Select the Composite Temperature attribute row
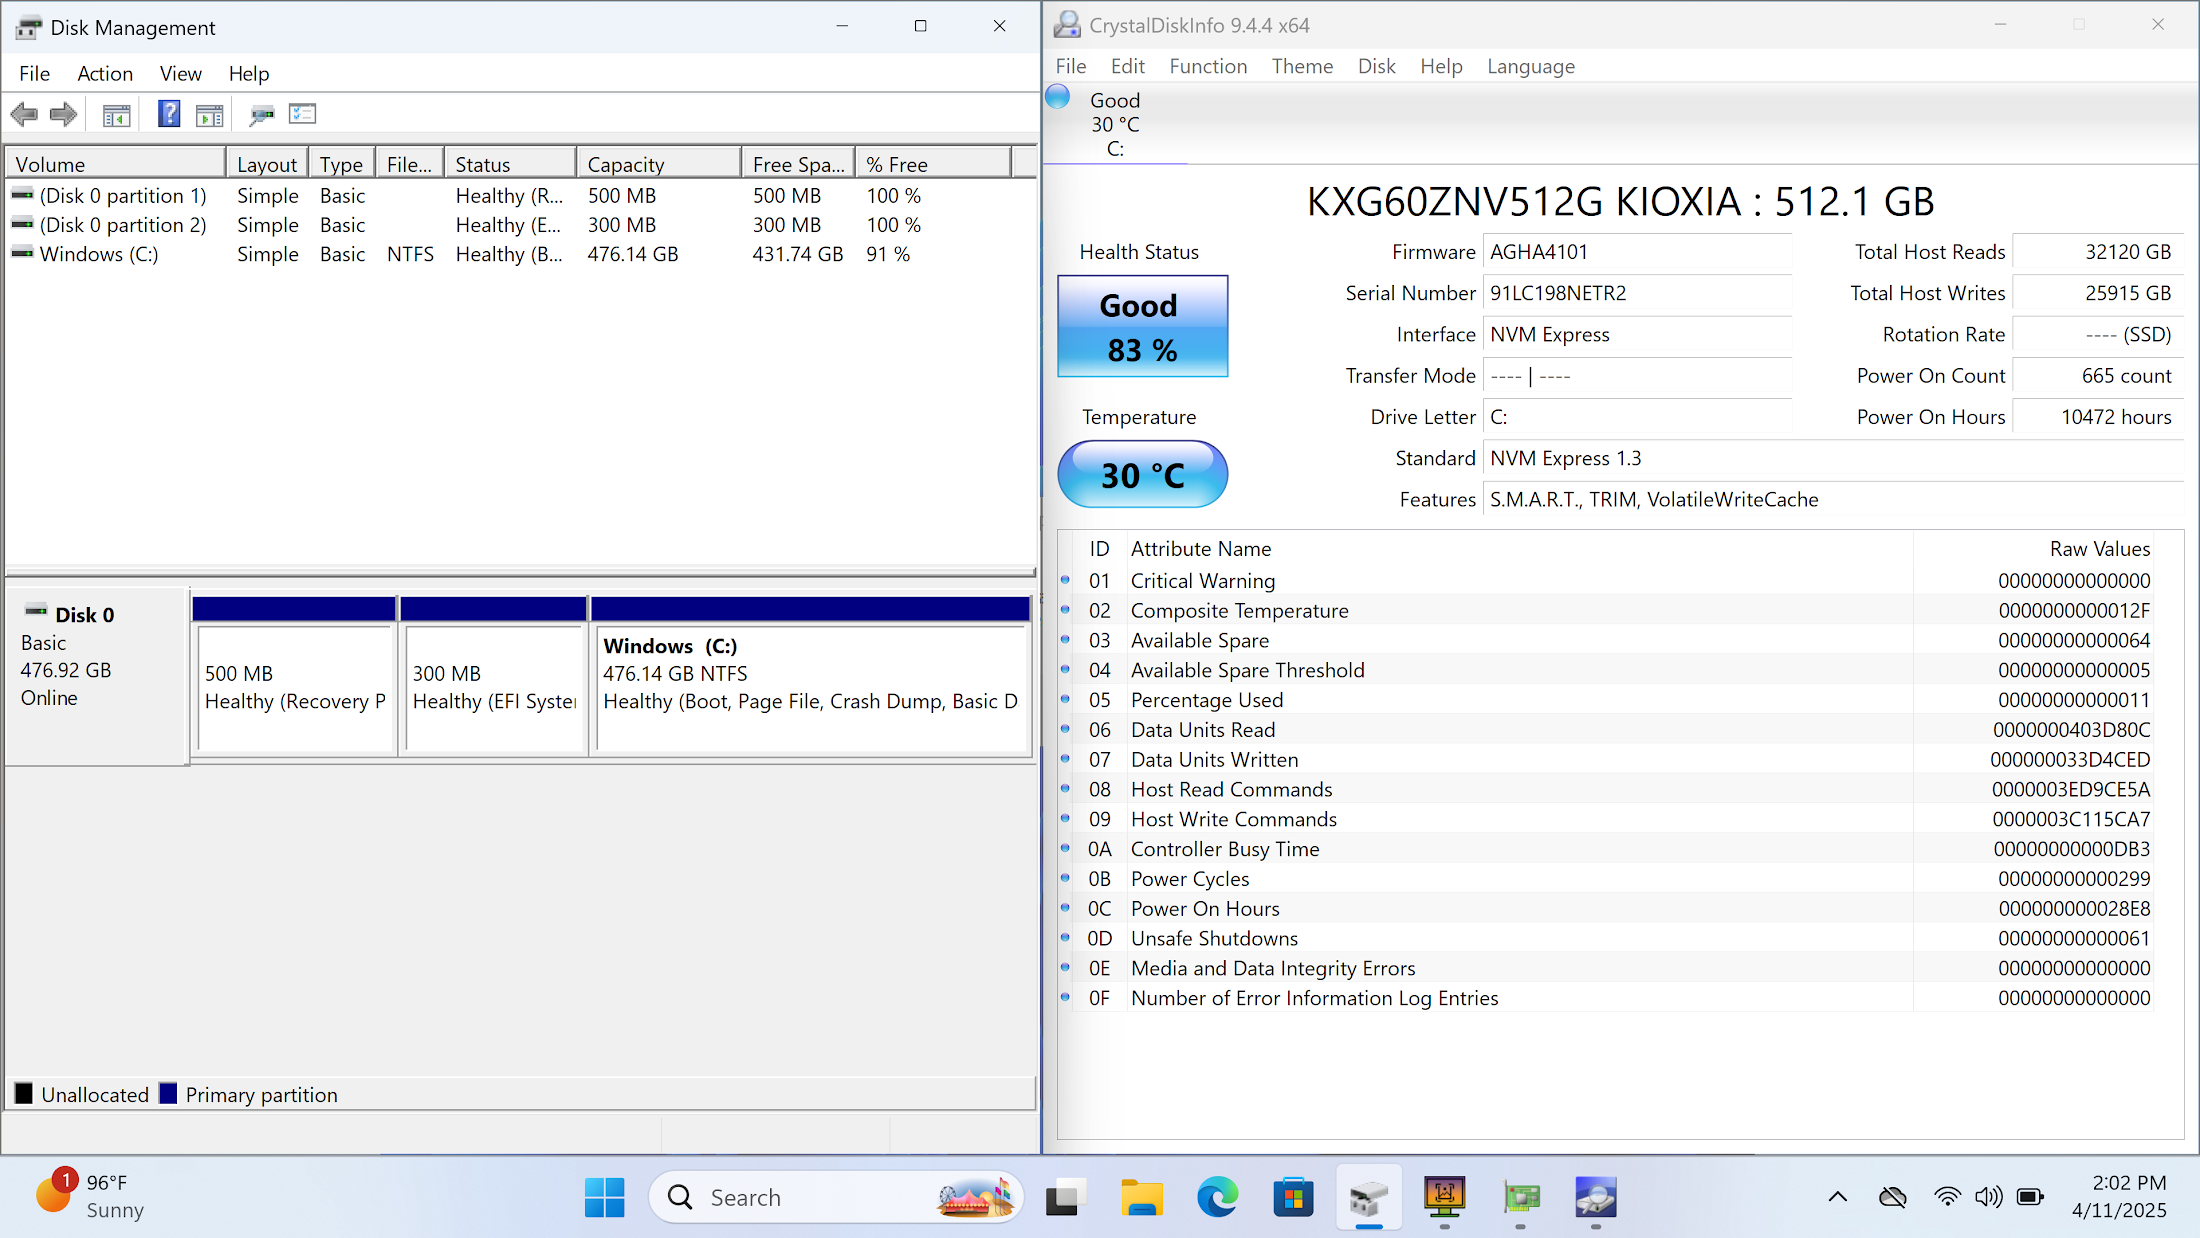This screenshot has width=2200, height=1238. click(x=1606, y=611)
